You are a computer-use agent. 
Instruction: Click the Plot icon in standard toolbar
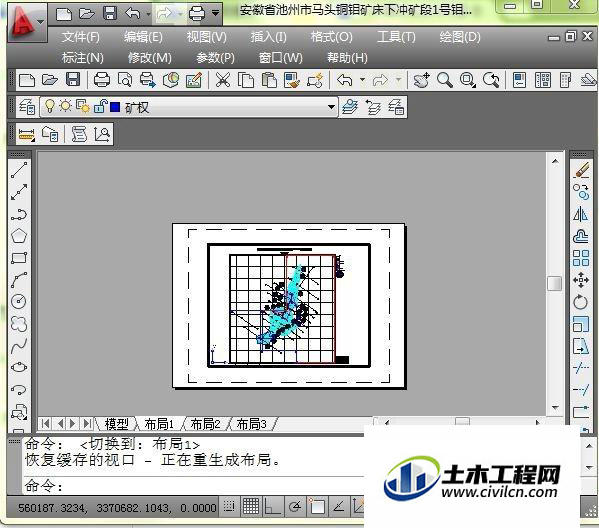tap(102, 80)
